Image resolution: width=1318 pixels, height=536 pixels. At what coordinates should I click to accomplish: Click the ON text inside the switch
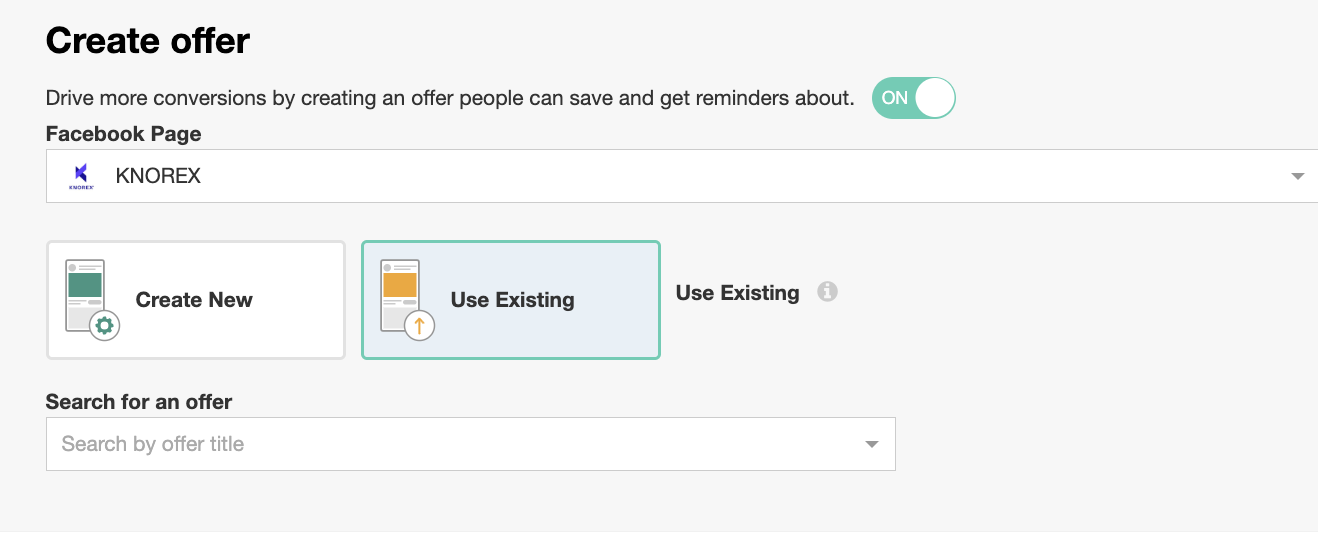tap(894, 98)
